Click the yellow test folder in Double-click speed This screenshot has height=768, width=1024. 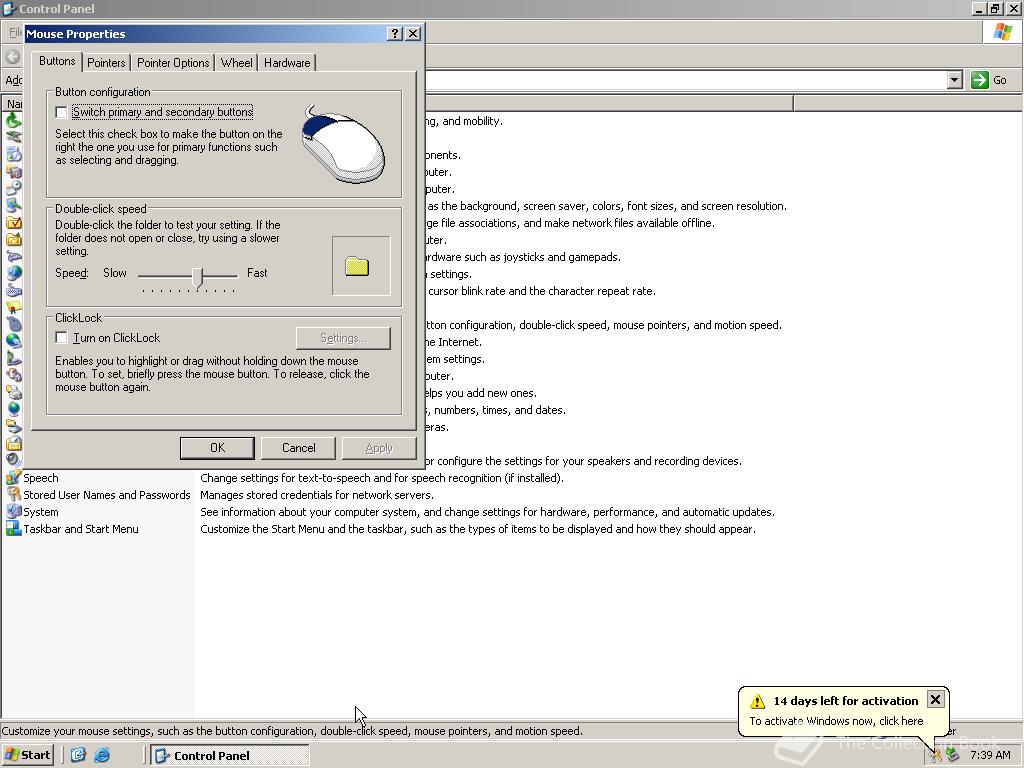357,266
